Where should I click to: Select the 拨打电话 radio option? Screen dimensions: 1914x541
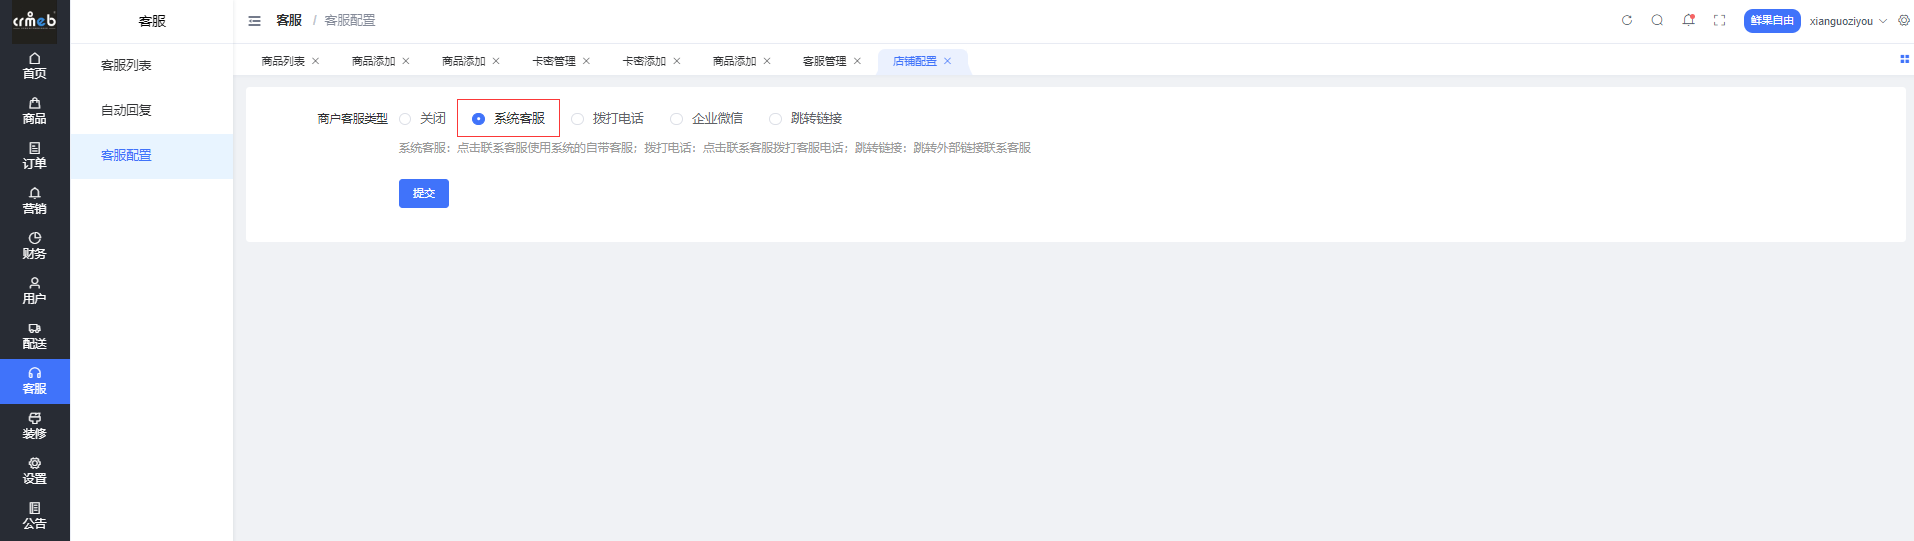click(x=578, y=119)
